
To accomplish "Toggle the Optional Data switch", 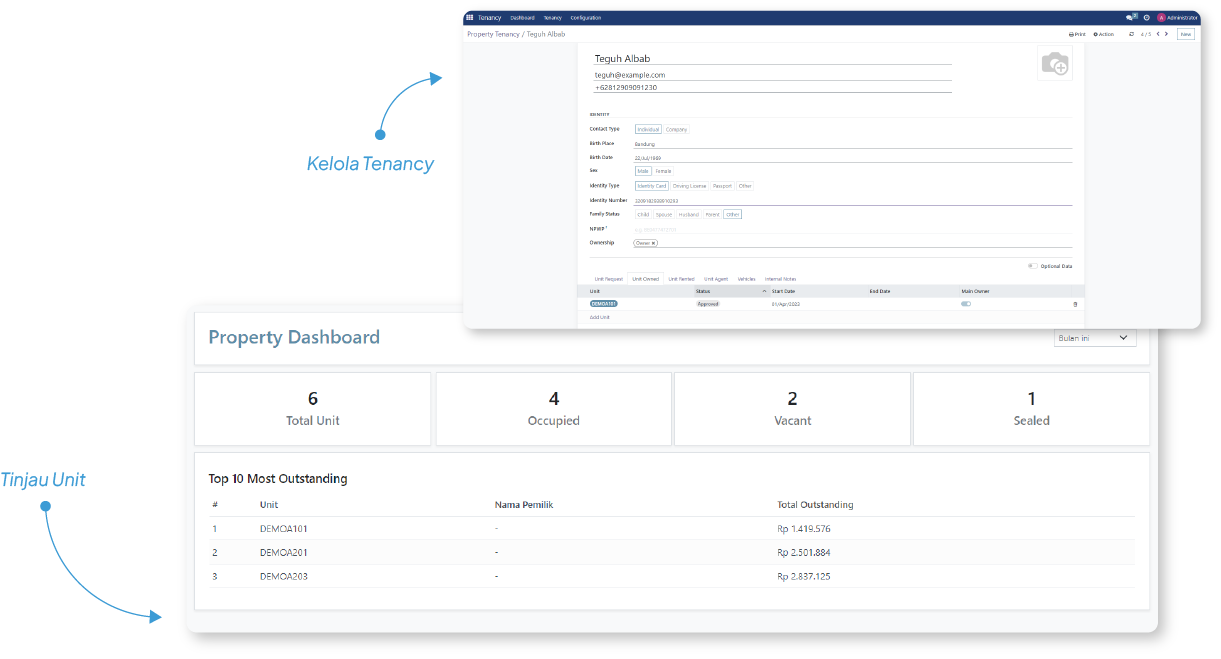I will pos(1032,266).
